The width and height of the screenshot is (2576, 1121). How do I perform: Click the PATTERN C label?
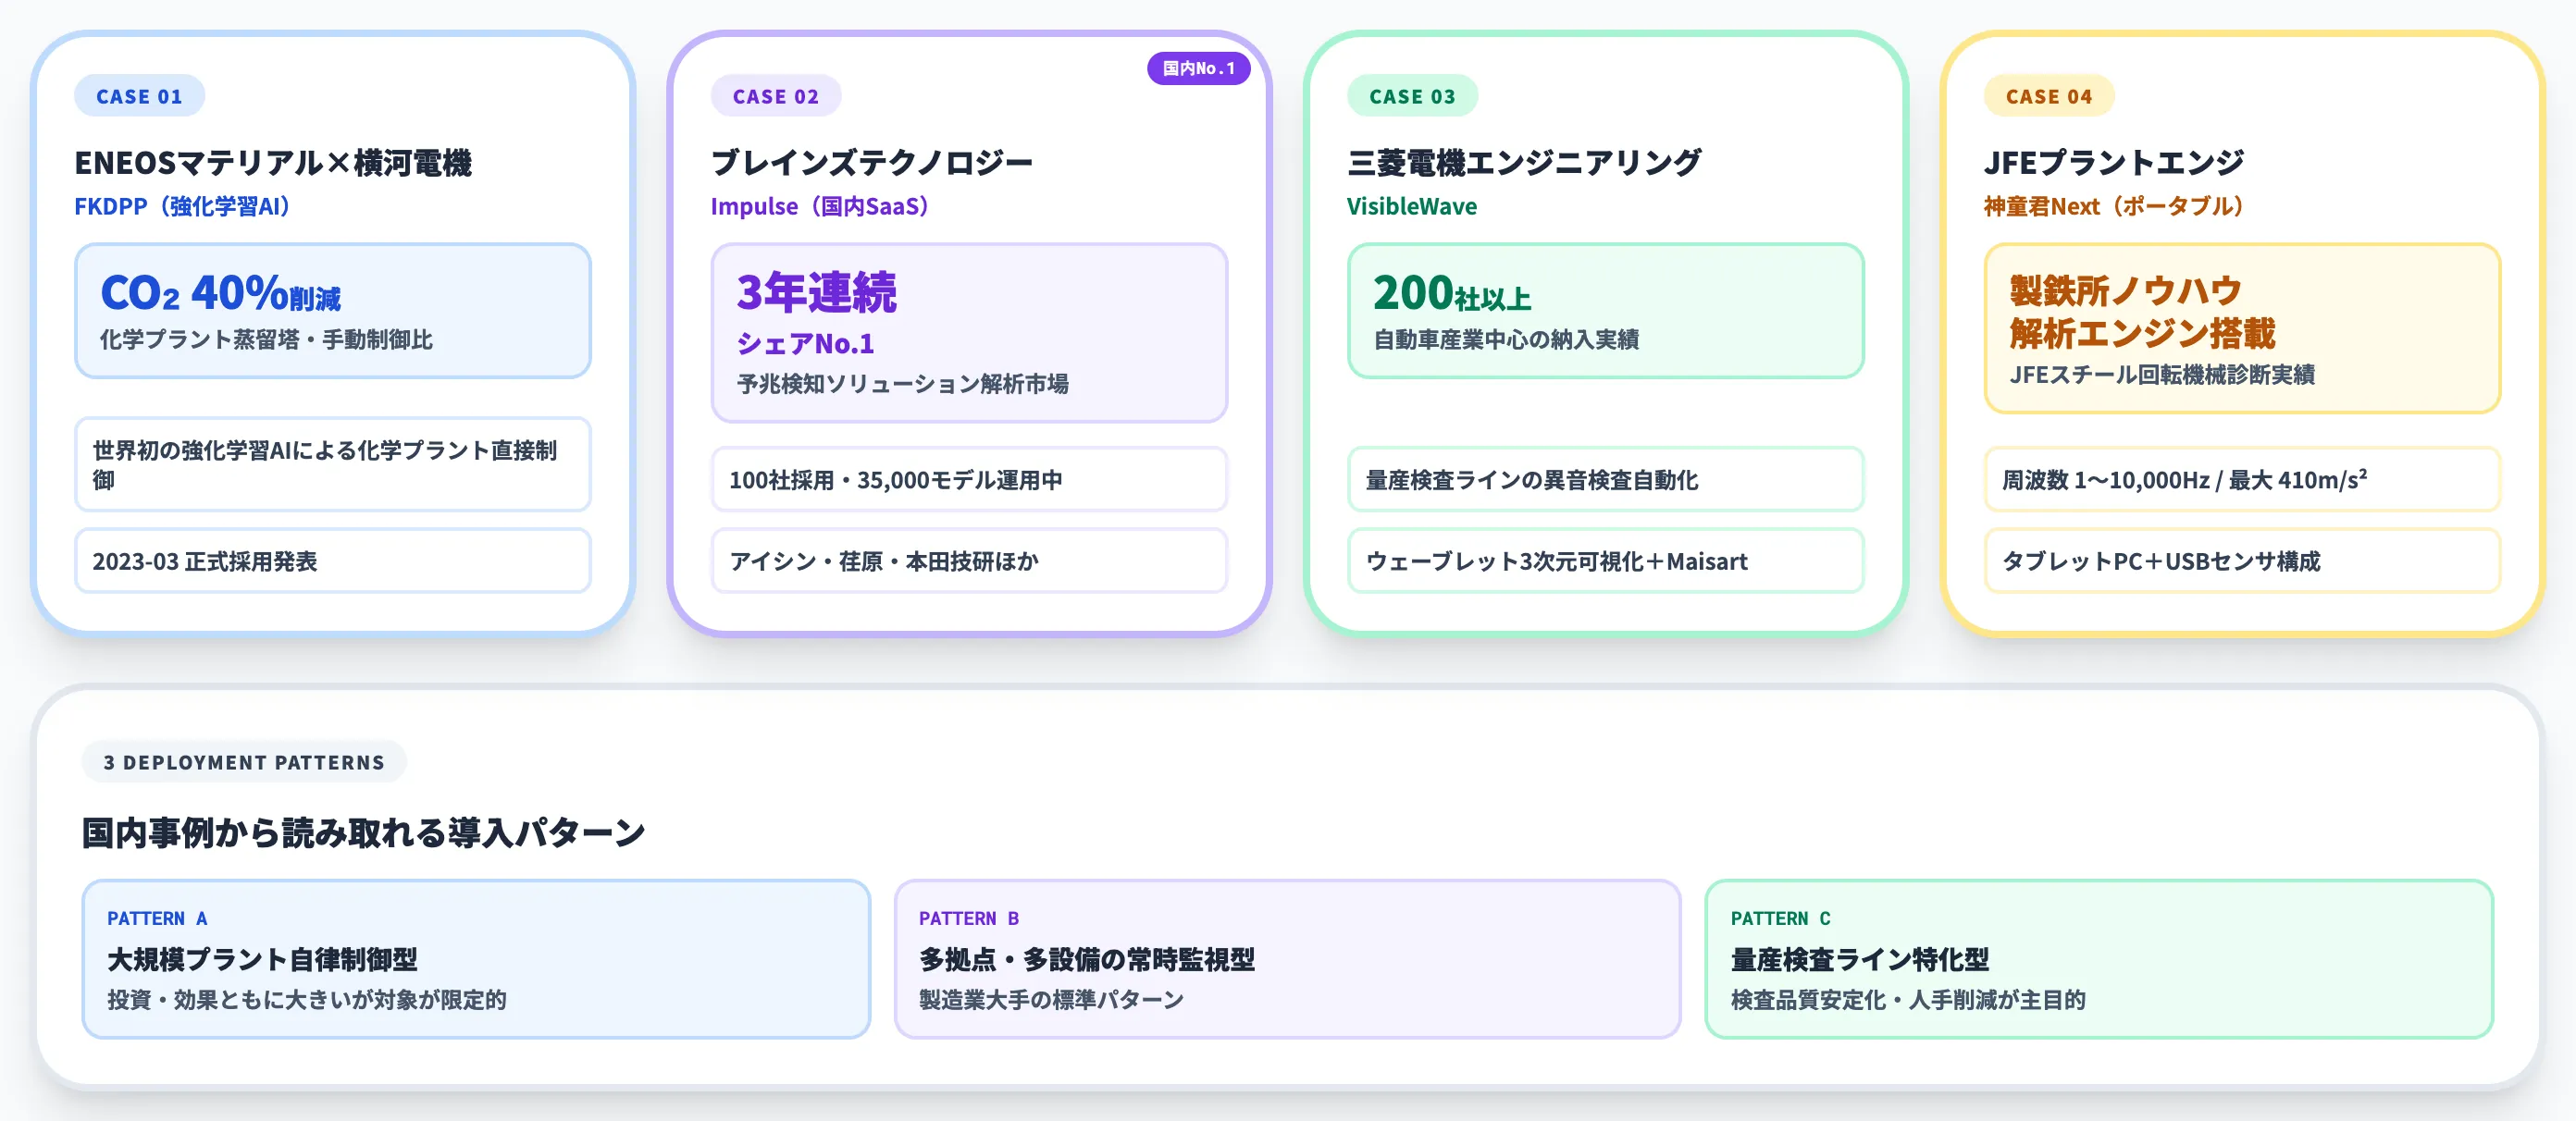point(1781,918)
